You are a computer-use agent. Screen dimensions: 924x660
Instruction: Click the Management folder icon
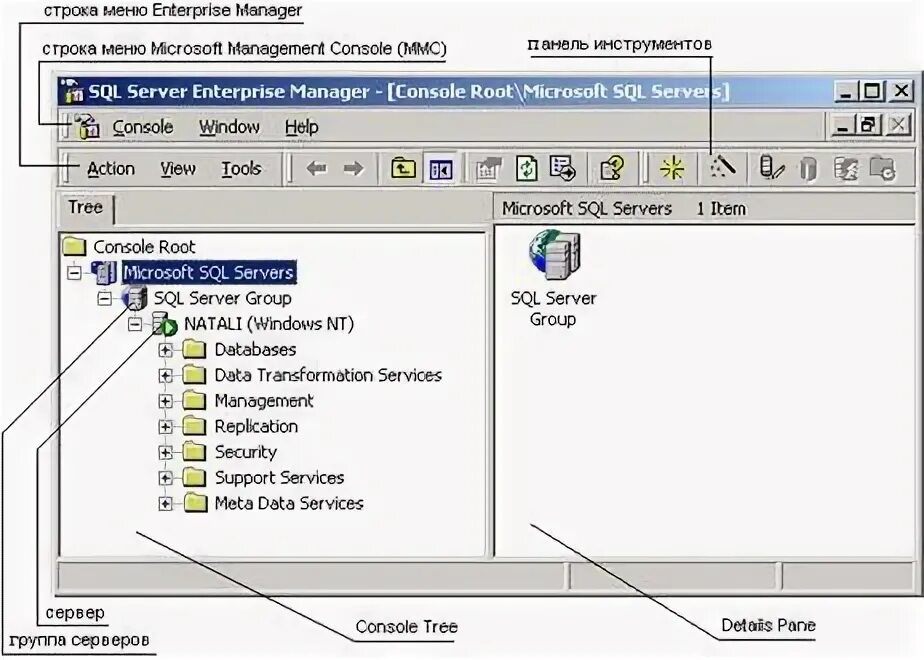pyautogui.click(x=194, y=401)
